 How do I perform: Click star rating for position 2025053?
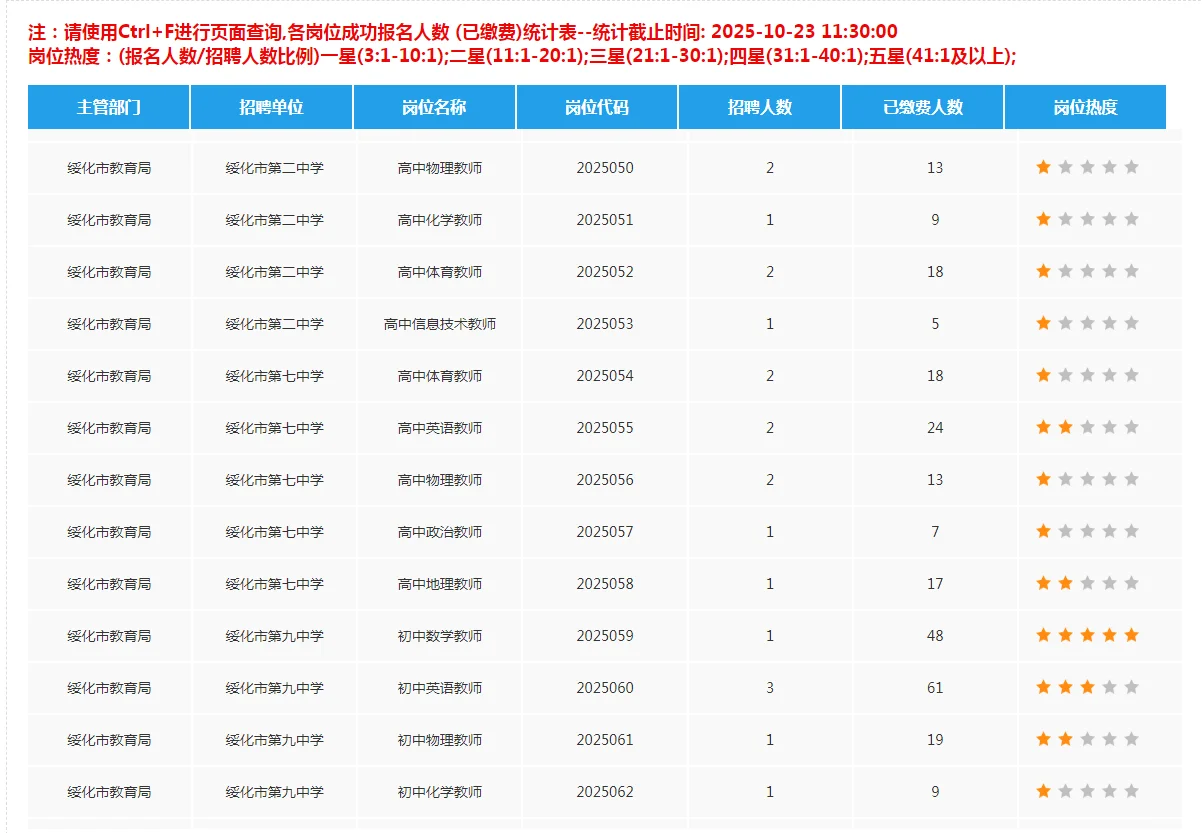click(x=1087, y=323)
